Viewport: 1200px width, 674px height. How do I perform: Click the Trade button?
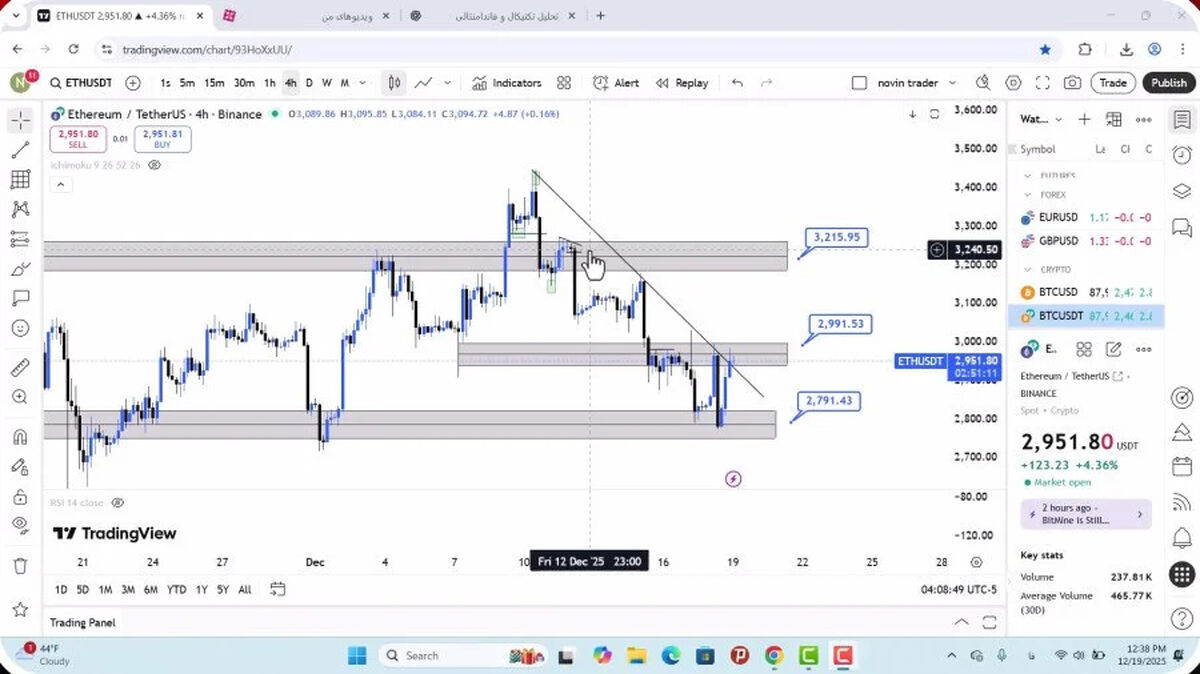[1113, 83]
